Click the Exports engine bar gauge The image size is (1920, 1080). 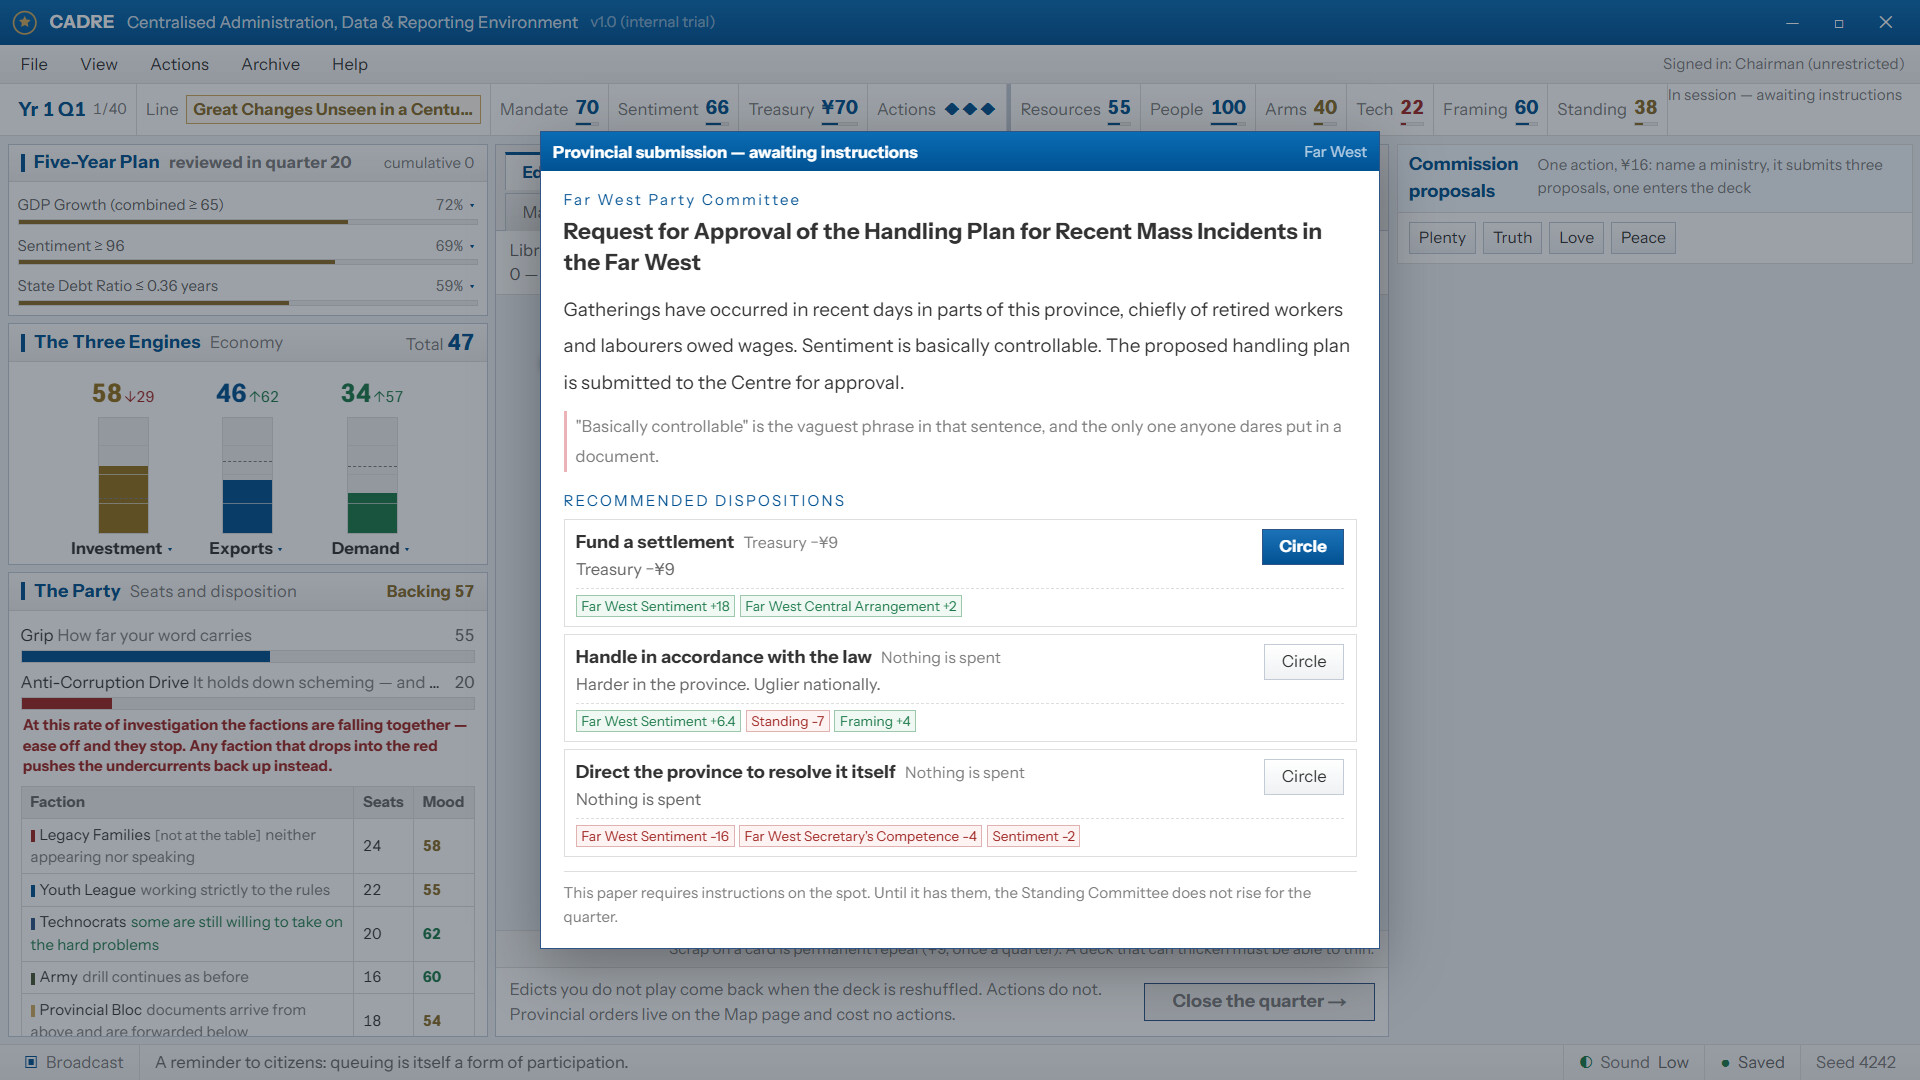(247, 475)
